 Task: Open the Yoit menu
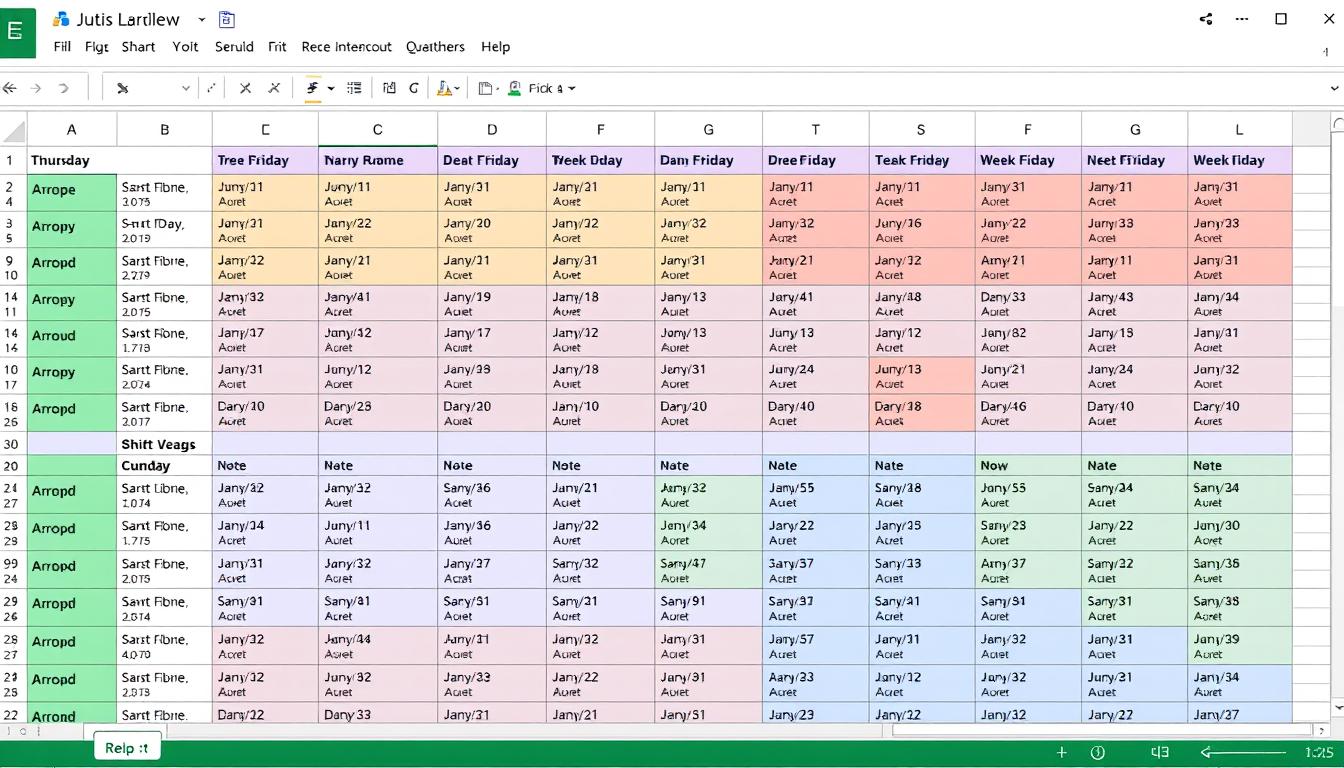(185, 47)
